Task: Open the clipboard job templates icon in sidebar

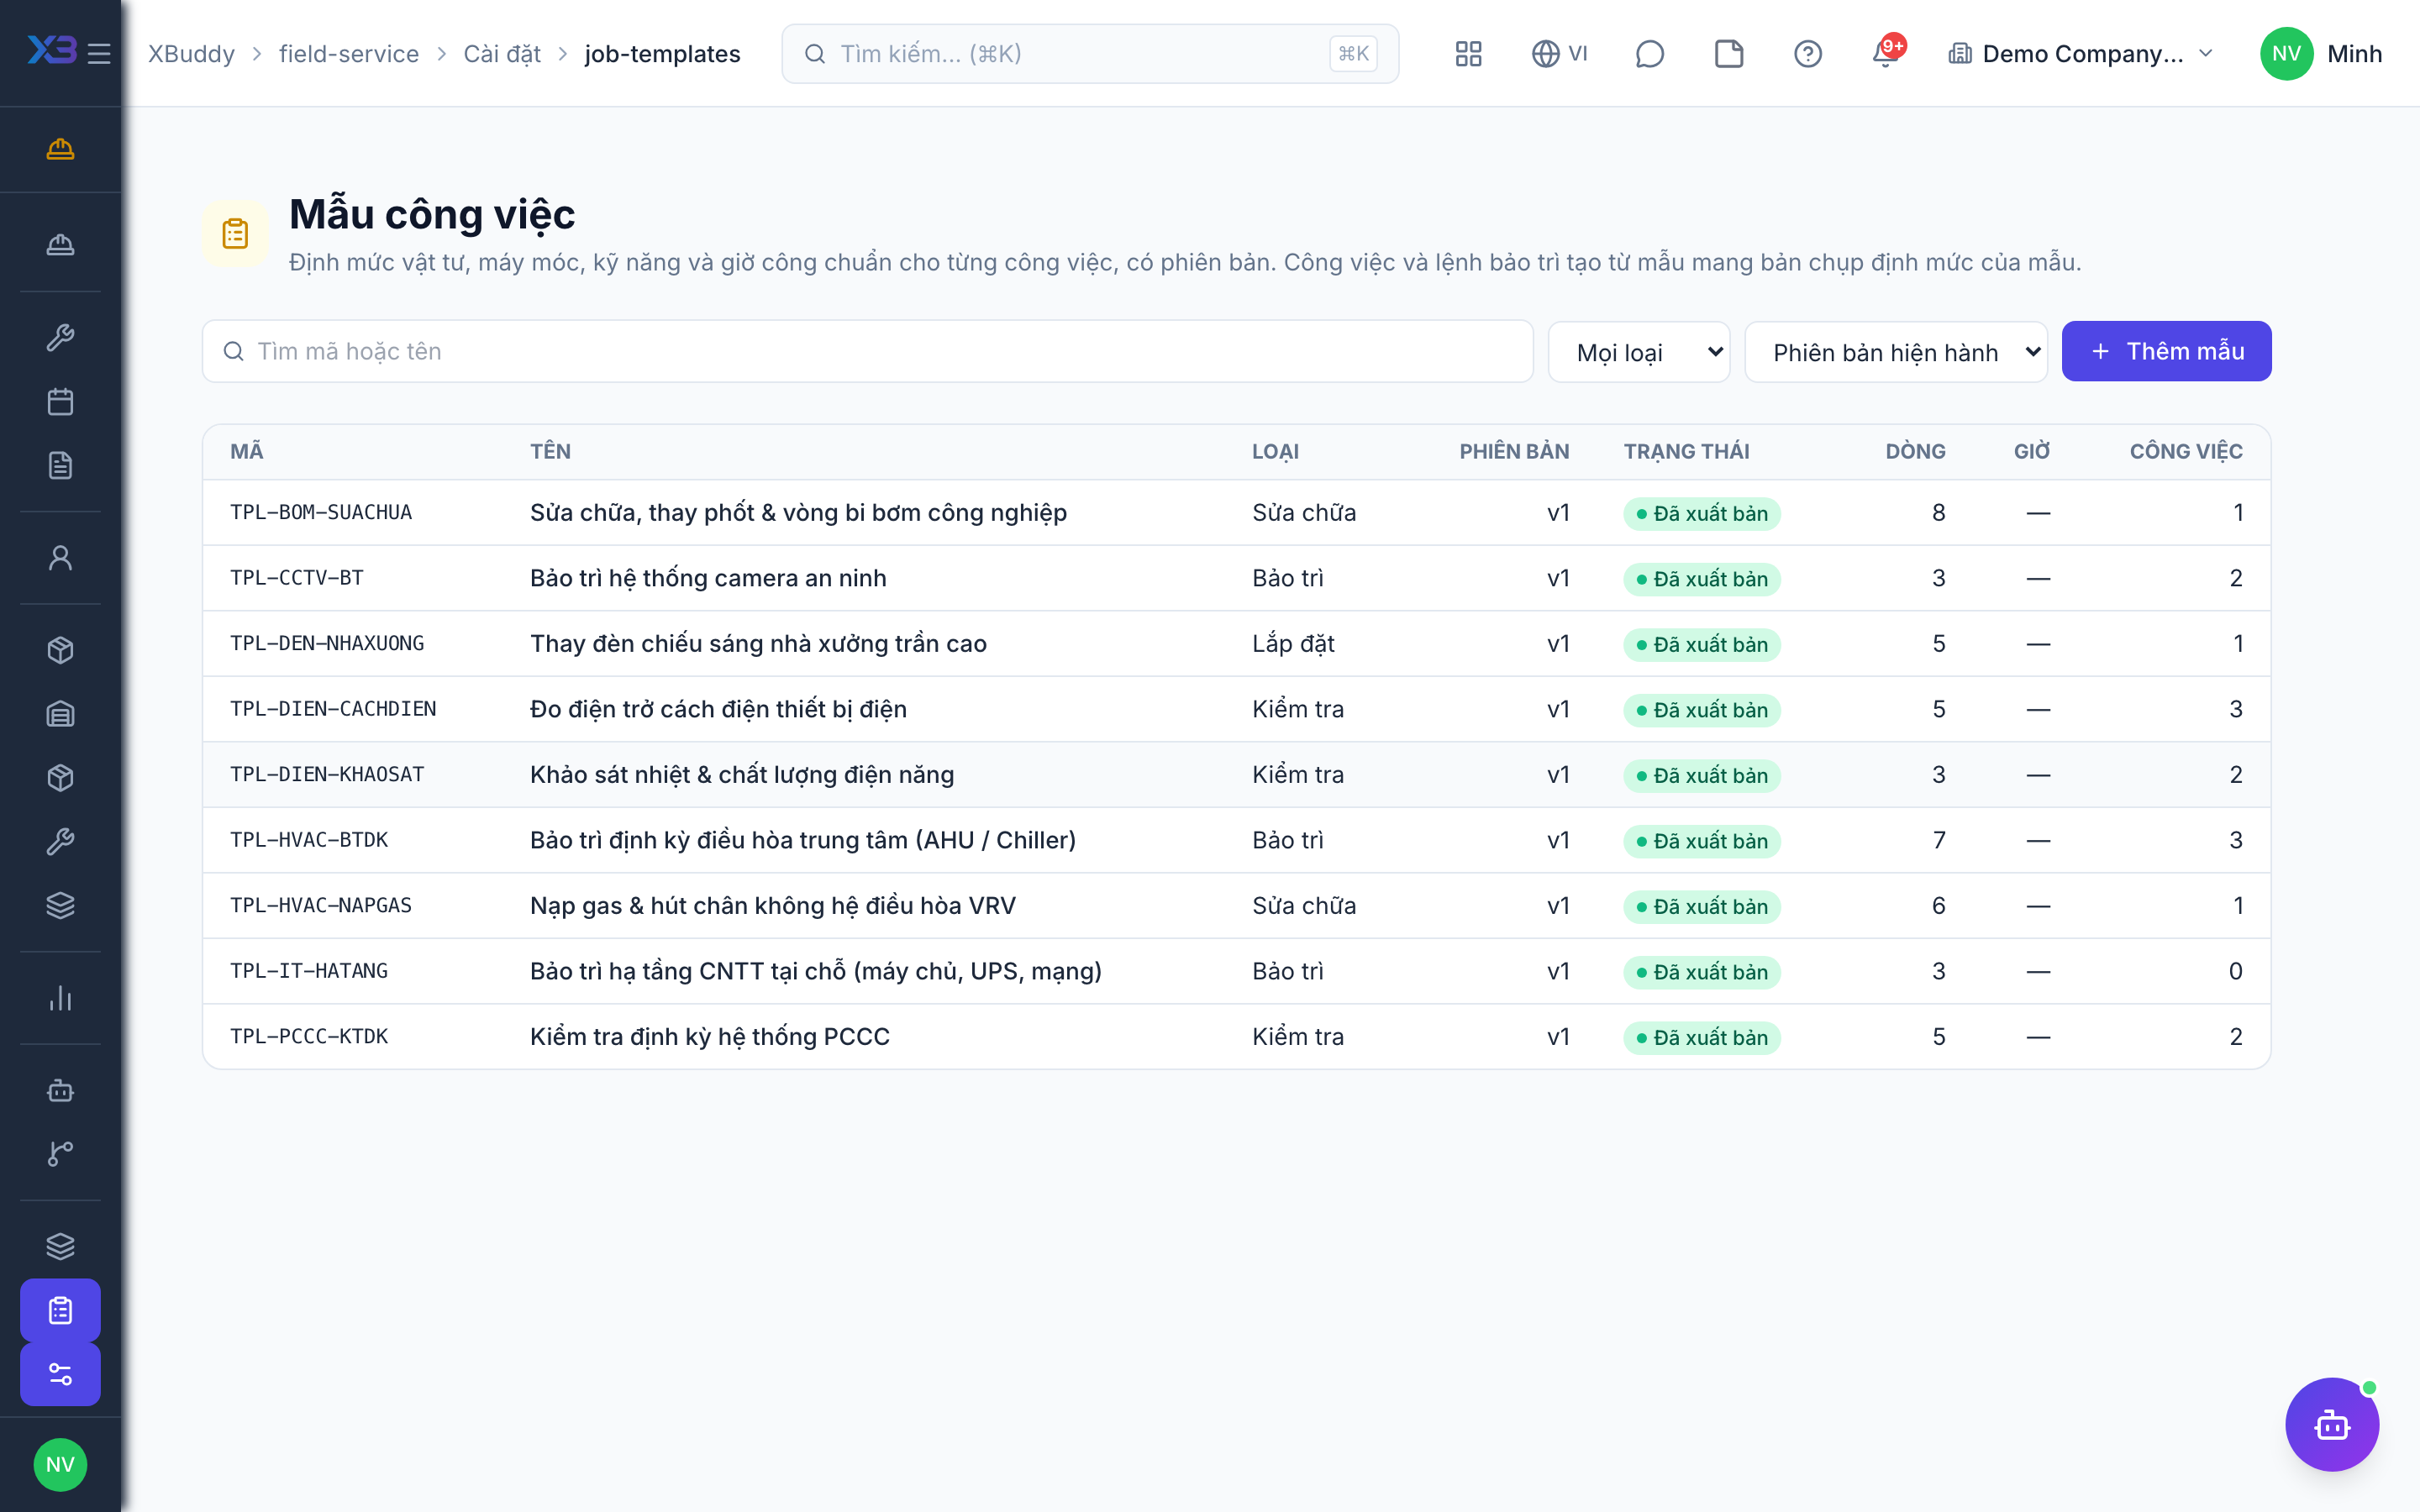Action: coord(60,1310)
